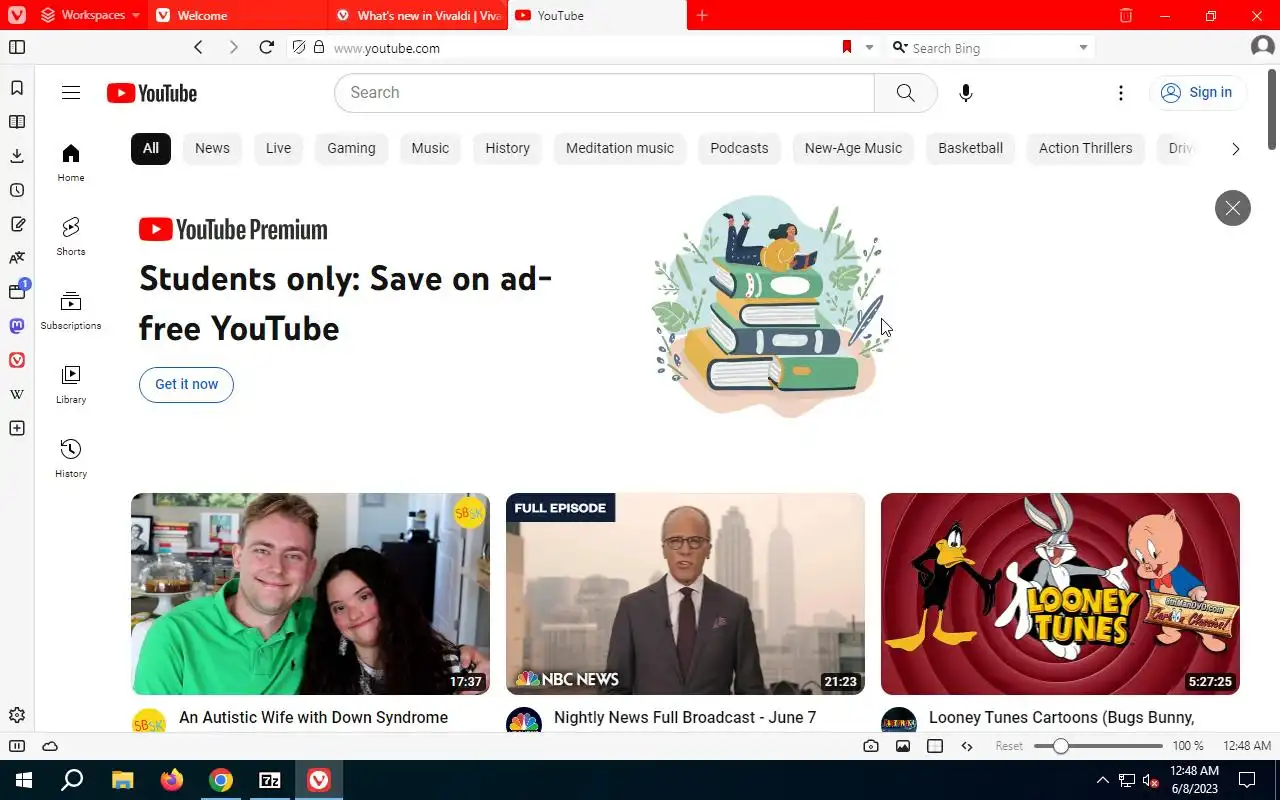Open closed tabs trash

pos(1126,15)
